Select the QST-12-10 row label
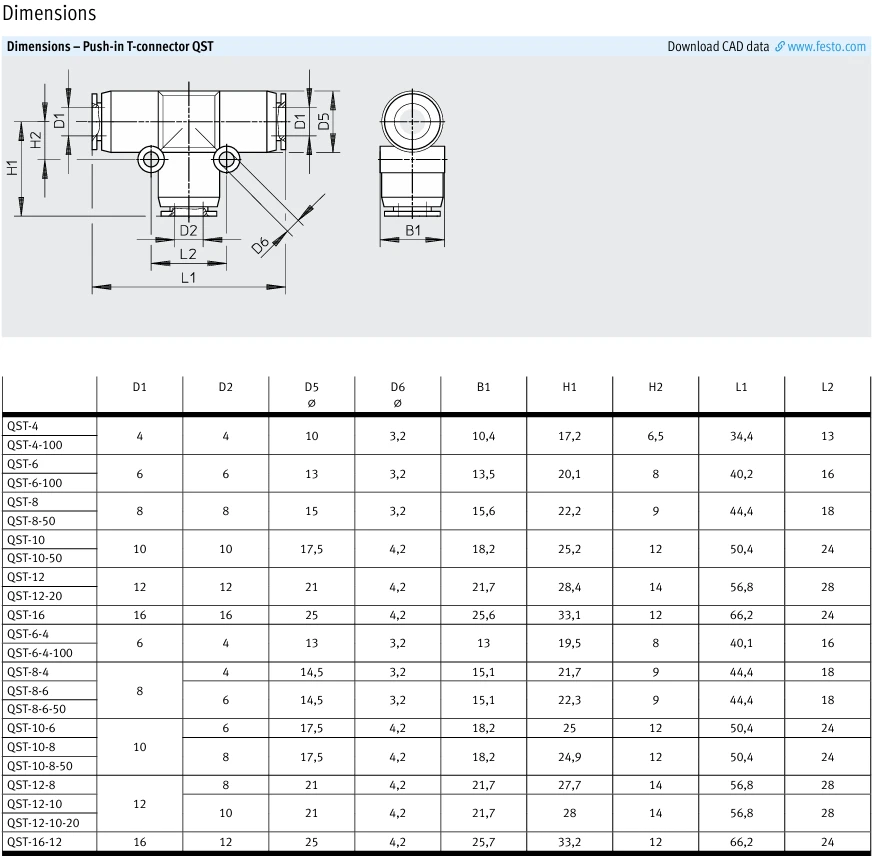Image resolution: width=872 pixels, height=856 pixels. click(x=34, y=804)
